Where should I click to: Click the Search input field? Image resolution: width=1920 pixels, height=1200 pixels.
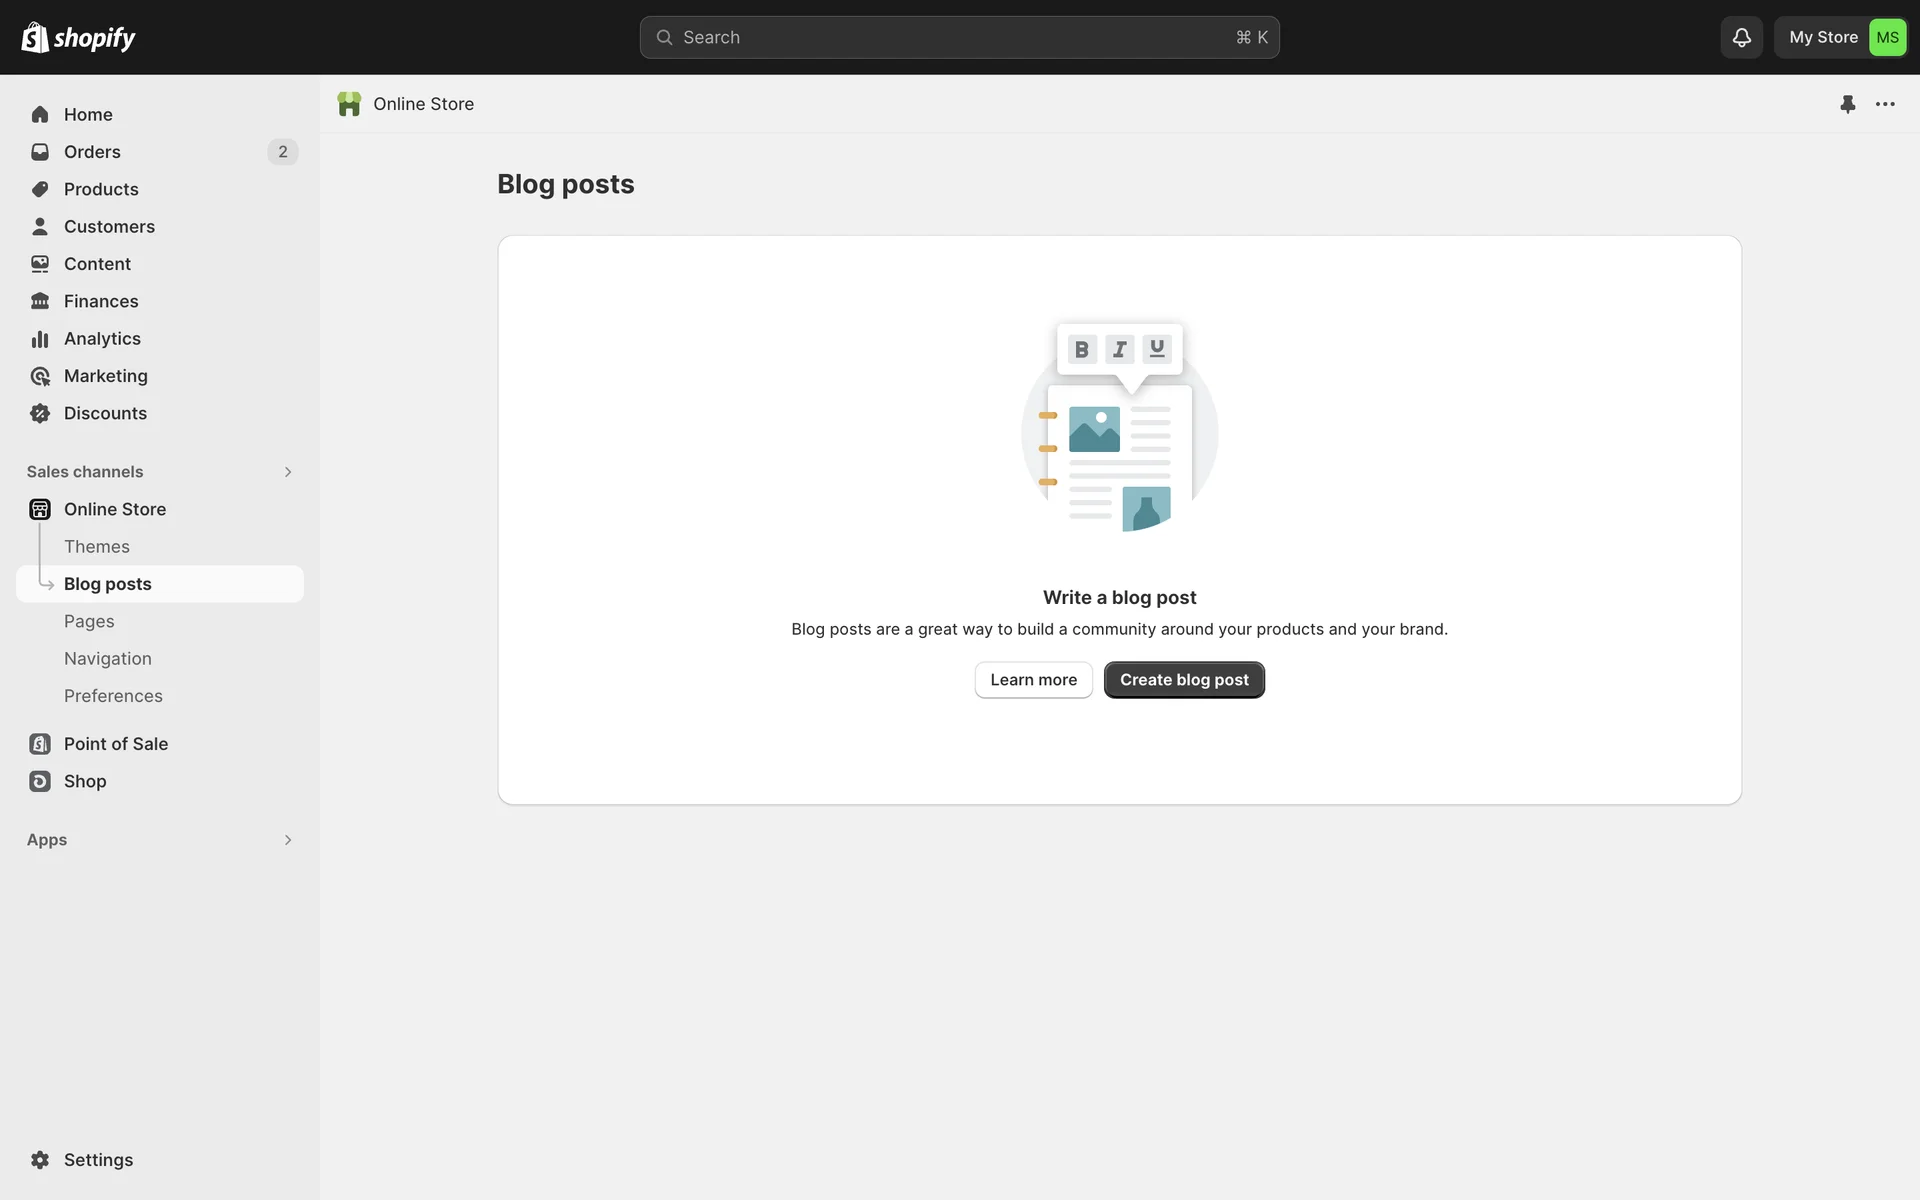coord(958,37)
